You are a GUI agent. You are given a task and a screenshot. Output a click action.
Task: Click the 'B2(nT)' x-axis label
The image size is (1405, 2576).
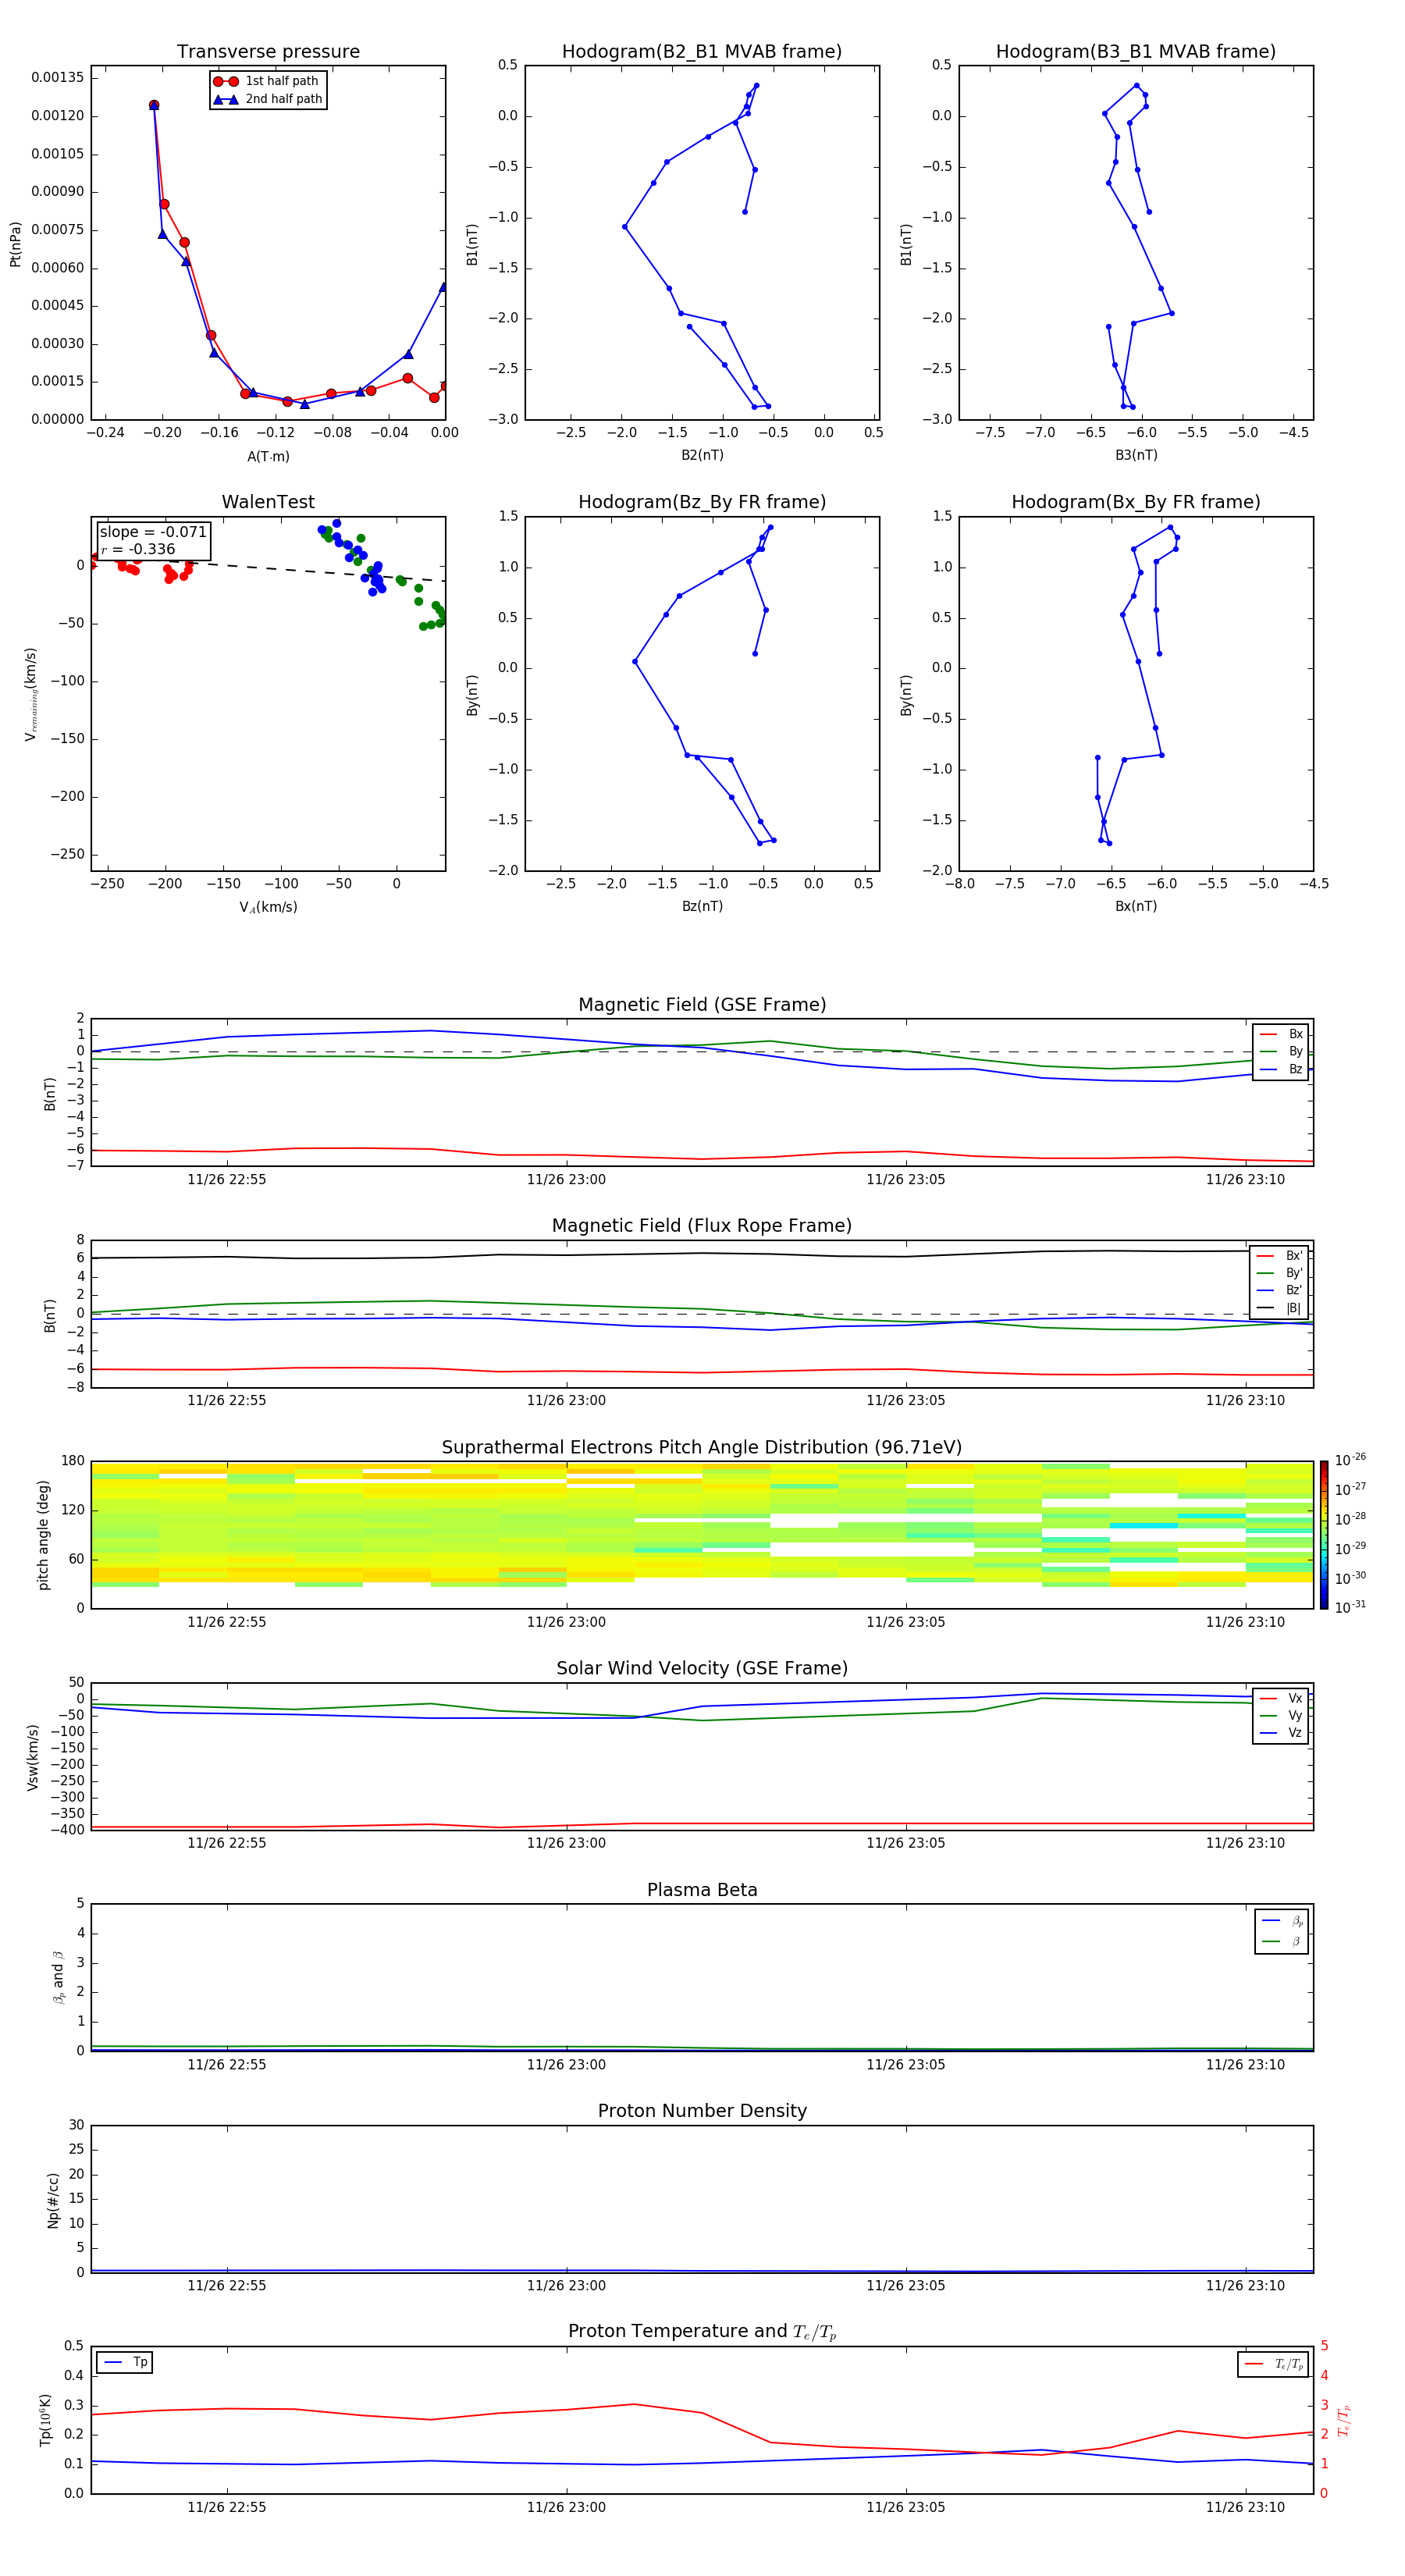point(702,455)
